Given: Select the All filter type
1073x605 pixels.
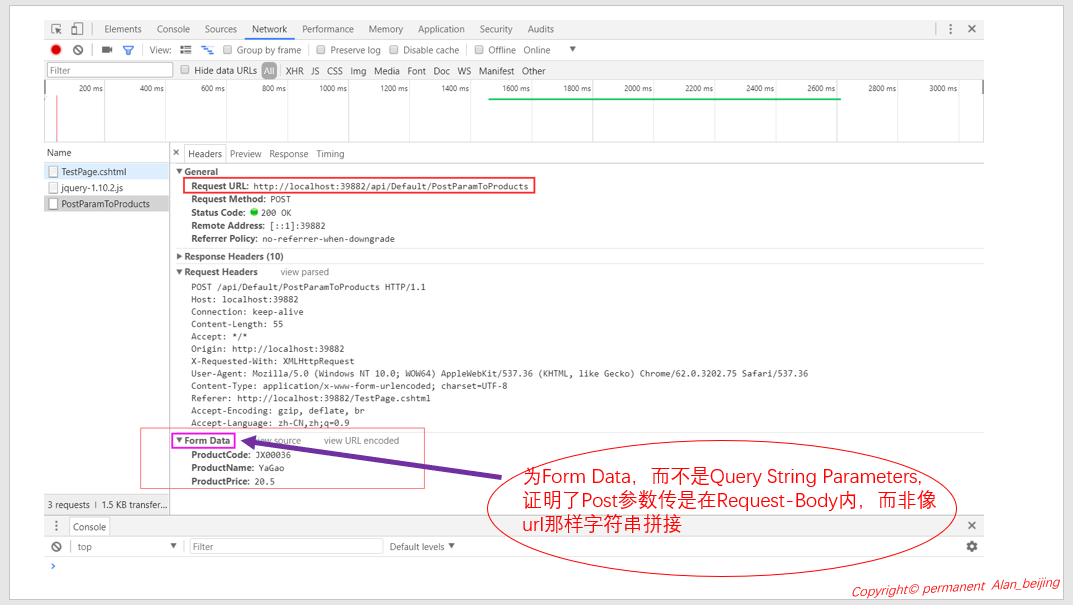Looking at the screenshot, I should coord(270,70).
